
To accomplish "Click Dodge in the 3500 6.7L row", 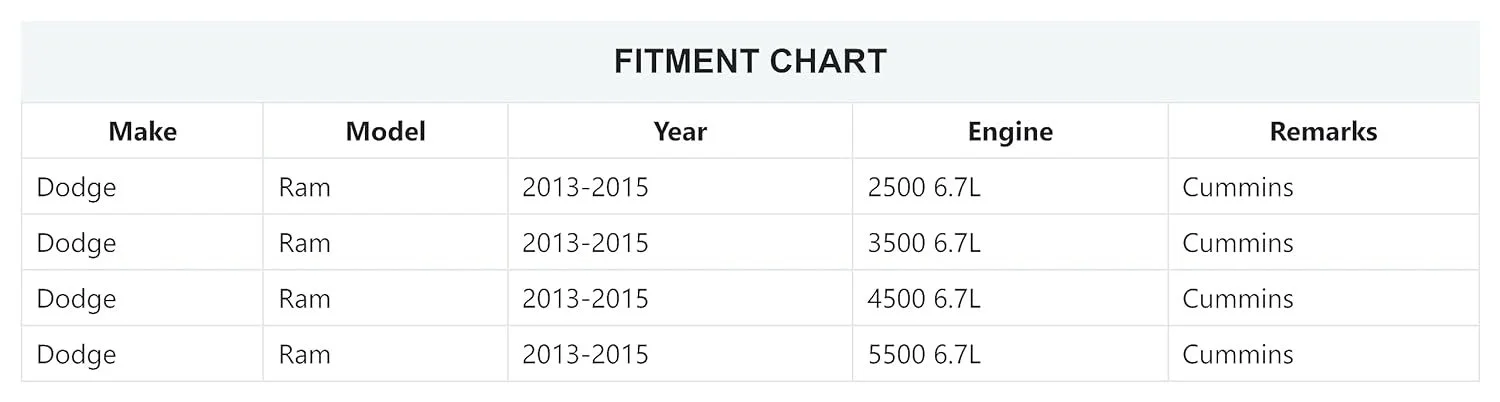I will [76, 243].
